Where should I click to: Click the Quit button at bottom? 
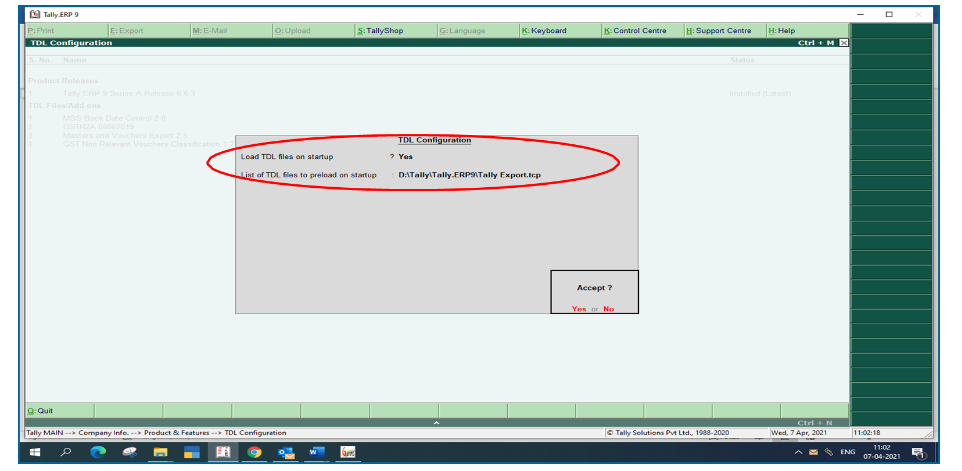pyautogui.click(x=60, y=410)
